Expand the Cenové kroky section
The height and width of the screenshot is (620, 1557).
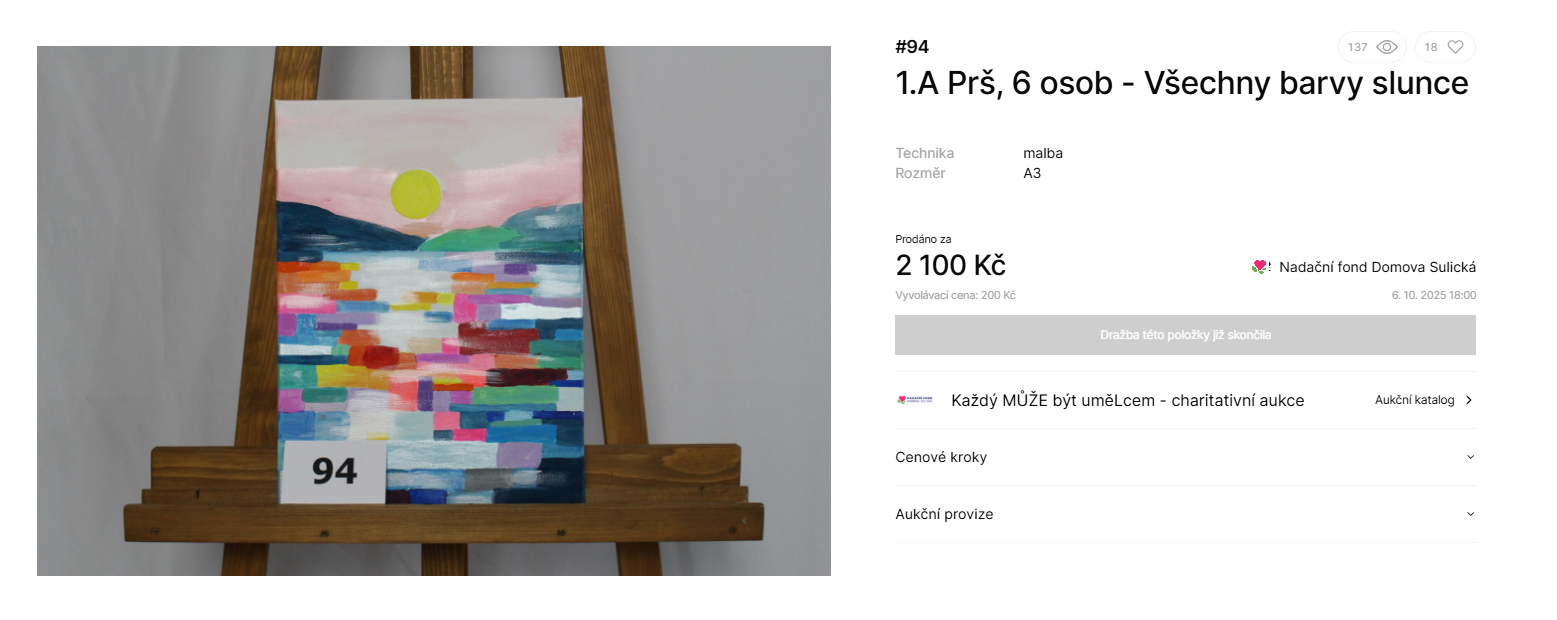pyautogui.click(x=1185, y=457)
